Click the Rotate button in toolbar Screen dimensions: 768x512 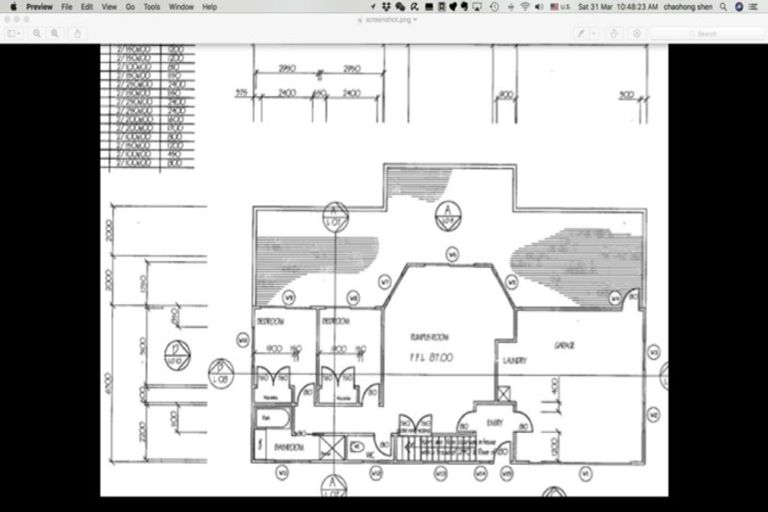pyautogui.click(x=612, y=33)
